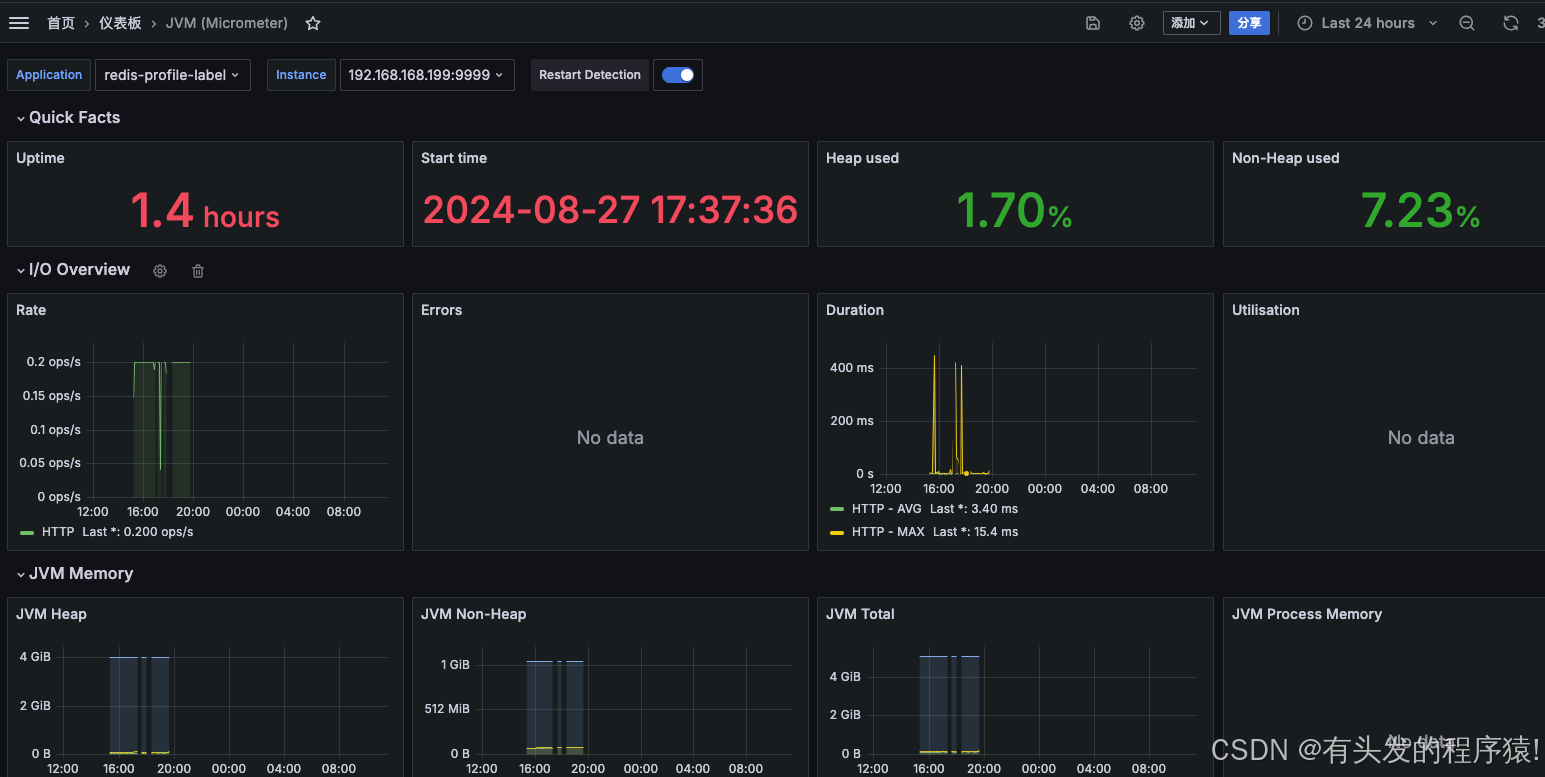This screenshot has width=1545, height=777.
Task: Open the Uptime panel title
Action: click(x=40, y=158)
